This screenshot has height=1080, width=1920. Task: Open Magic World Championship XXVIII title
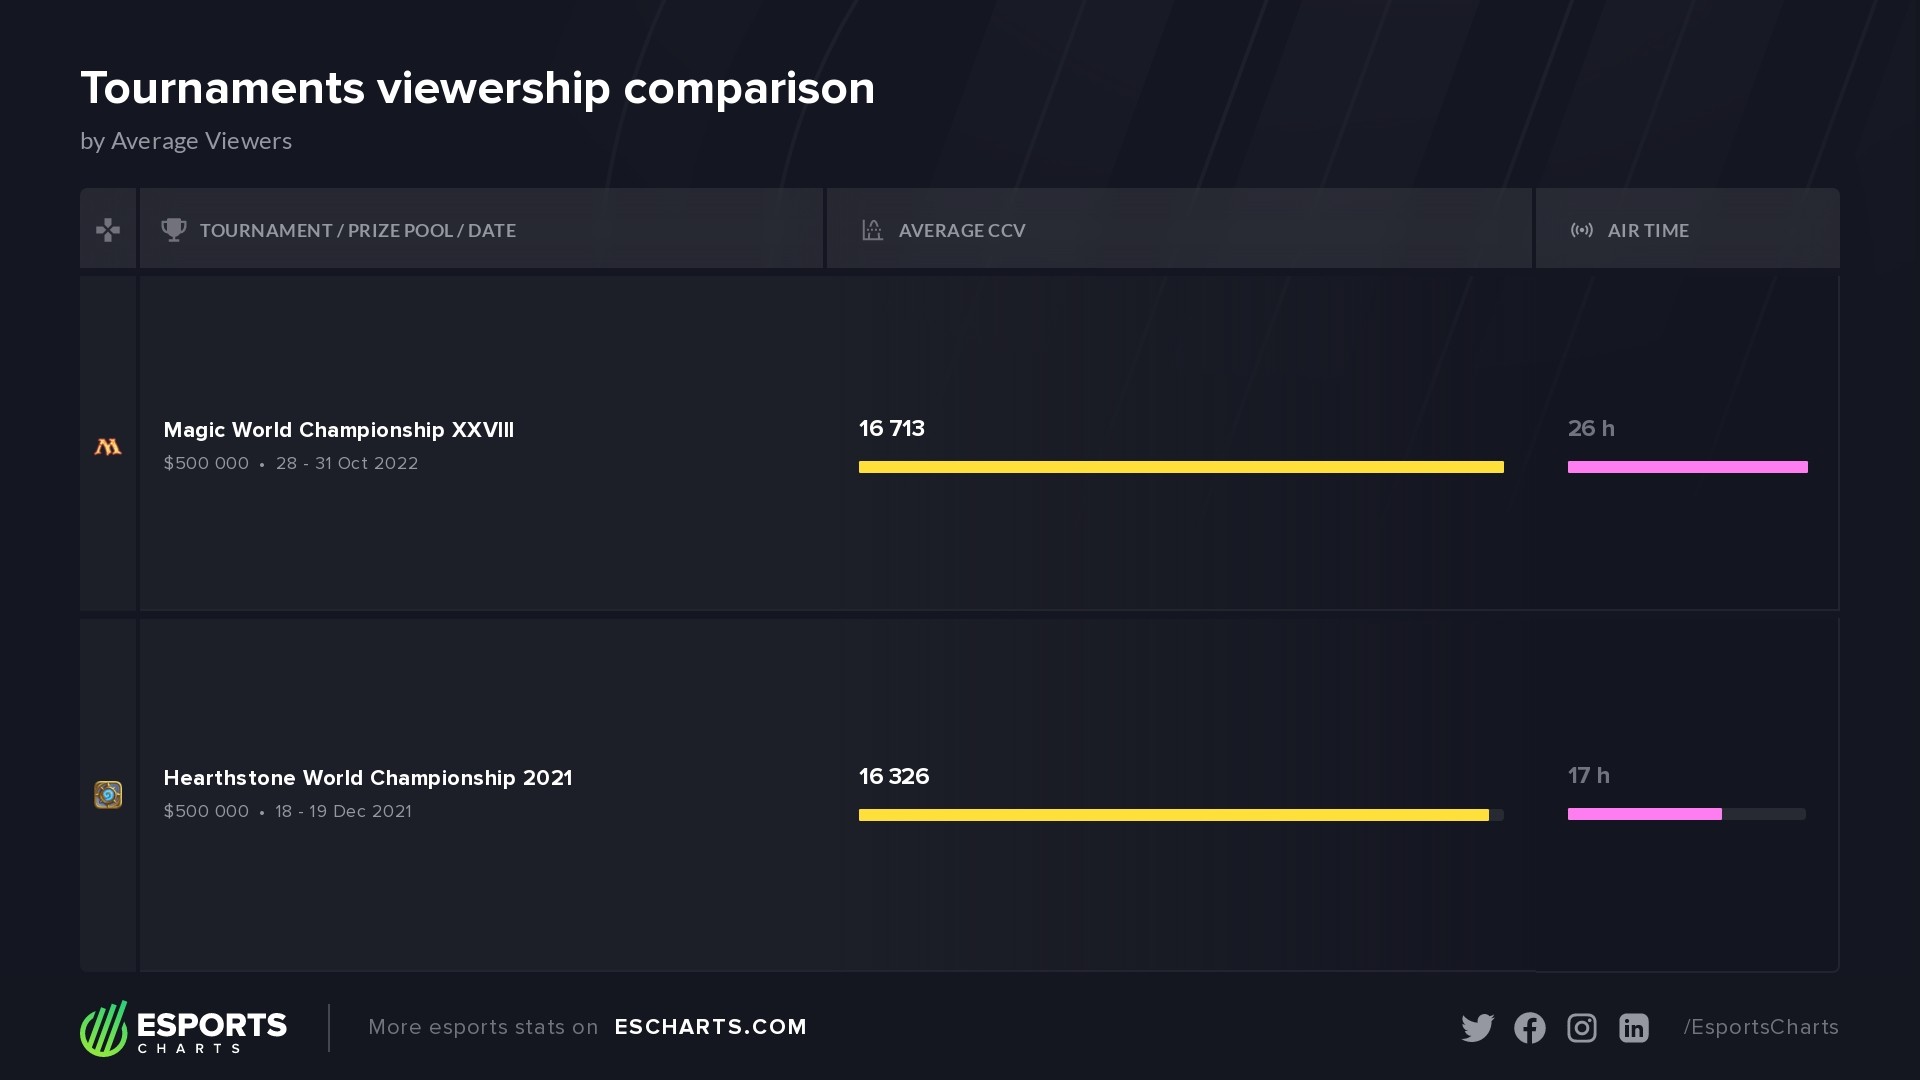coord(338,430)
